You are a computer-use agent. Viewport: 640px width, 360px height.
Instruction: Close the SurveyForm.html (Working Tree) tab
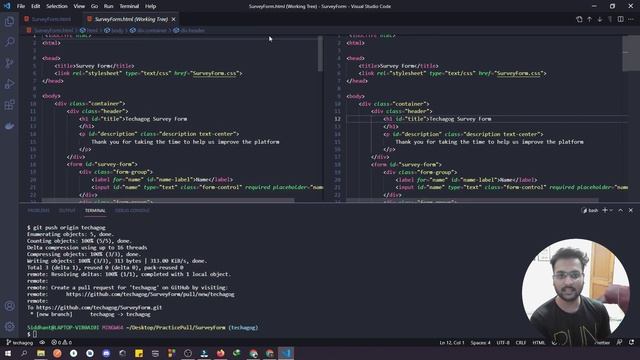pyautogui.click(x=173, y=19)
